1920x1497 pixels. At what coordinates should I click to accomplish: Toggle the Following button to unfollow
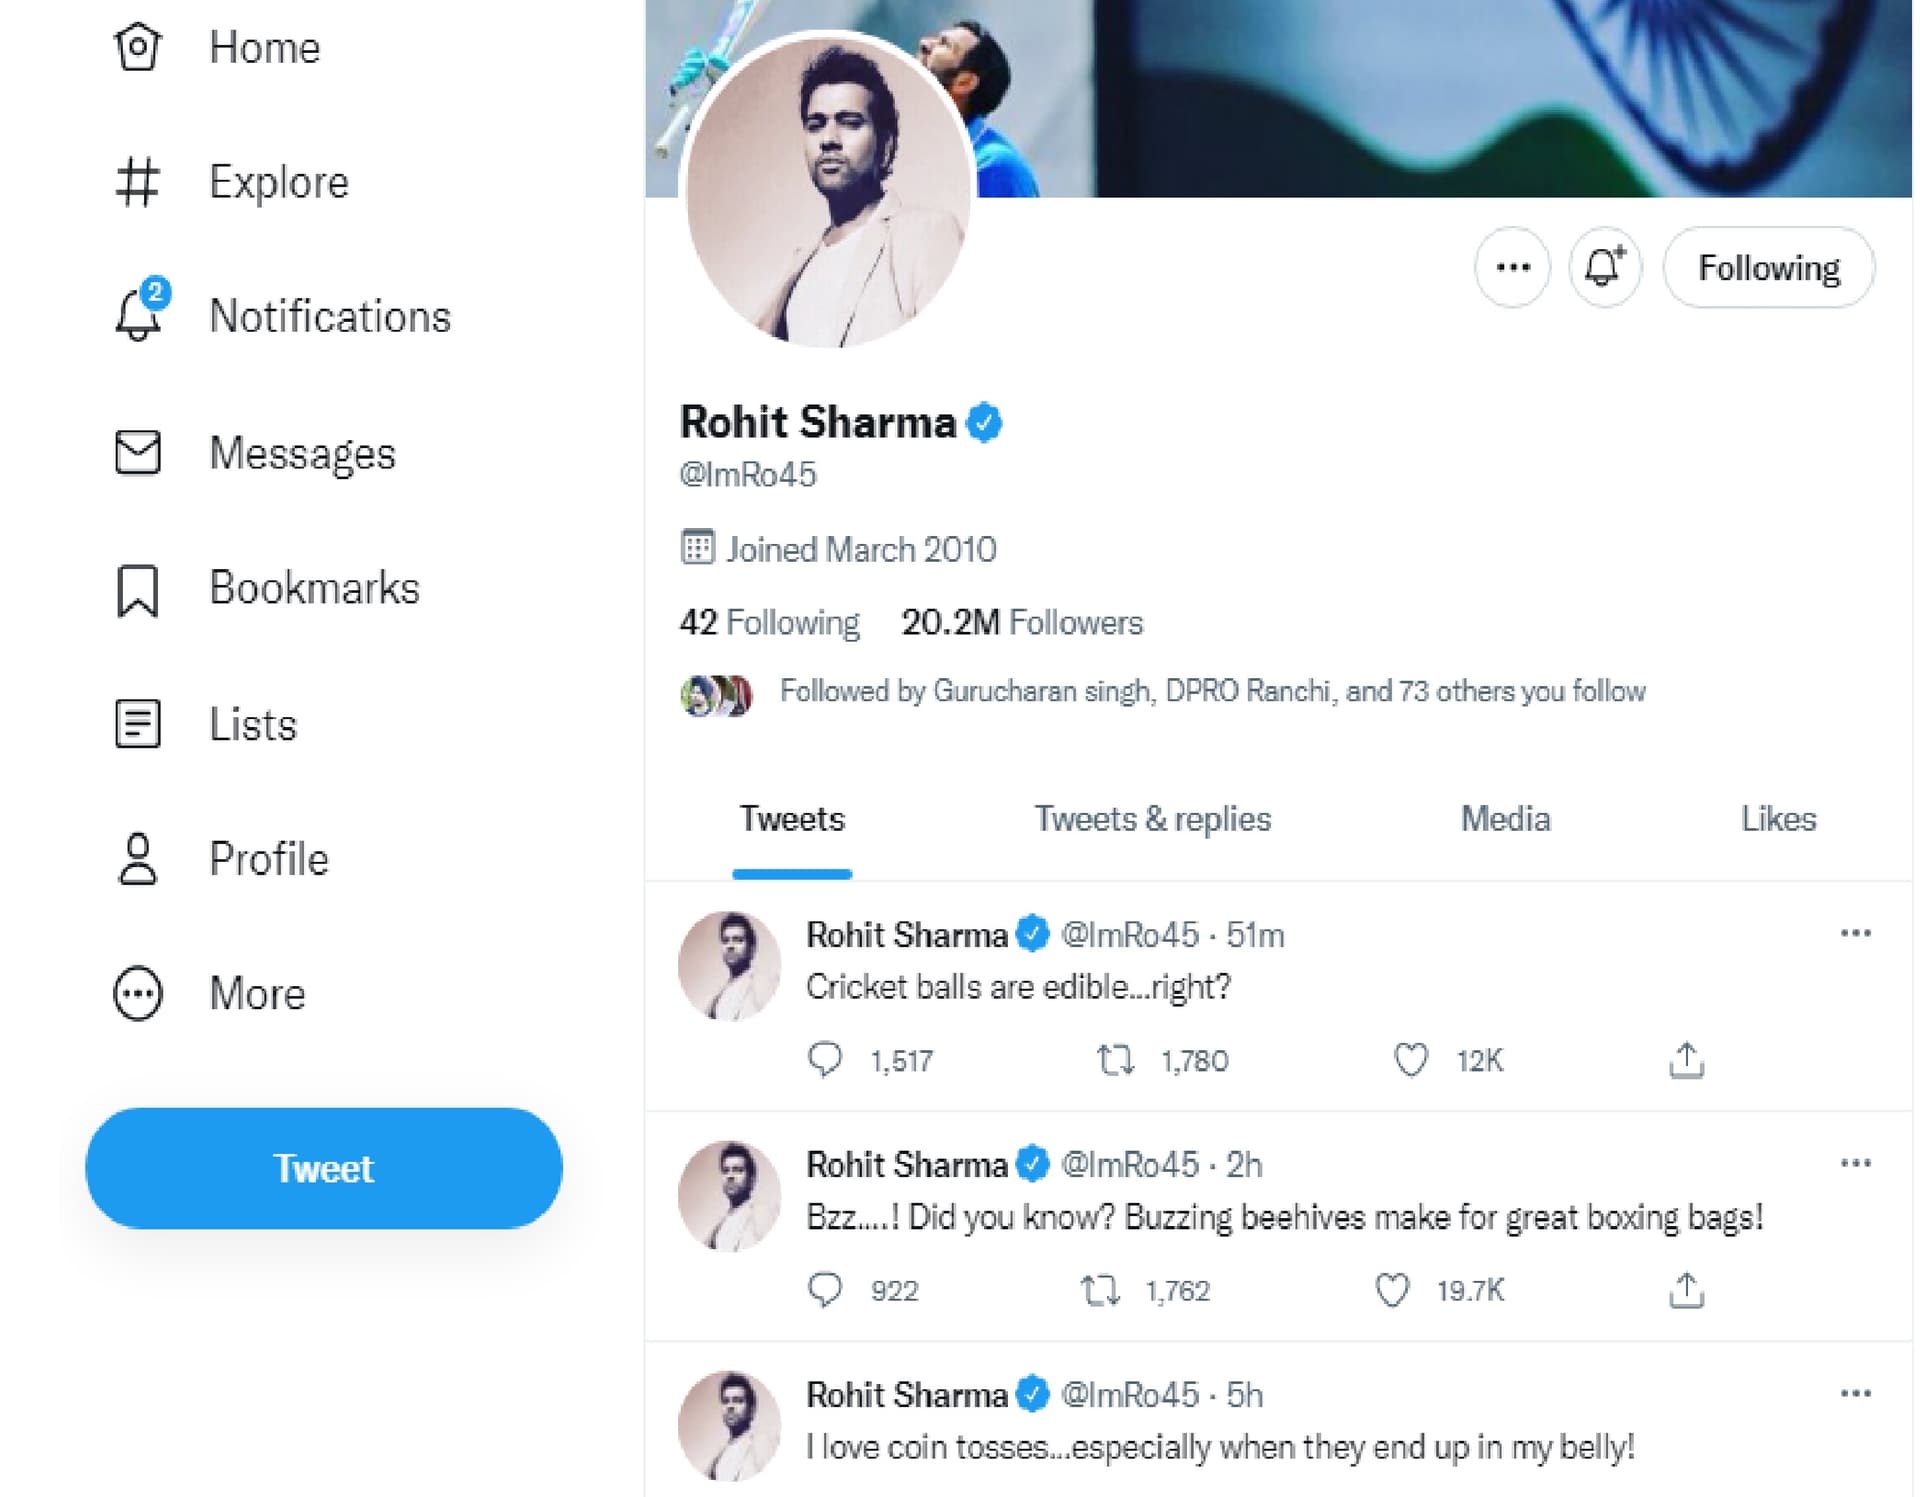pyautogui.click(x=1768, y=268)
